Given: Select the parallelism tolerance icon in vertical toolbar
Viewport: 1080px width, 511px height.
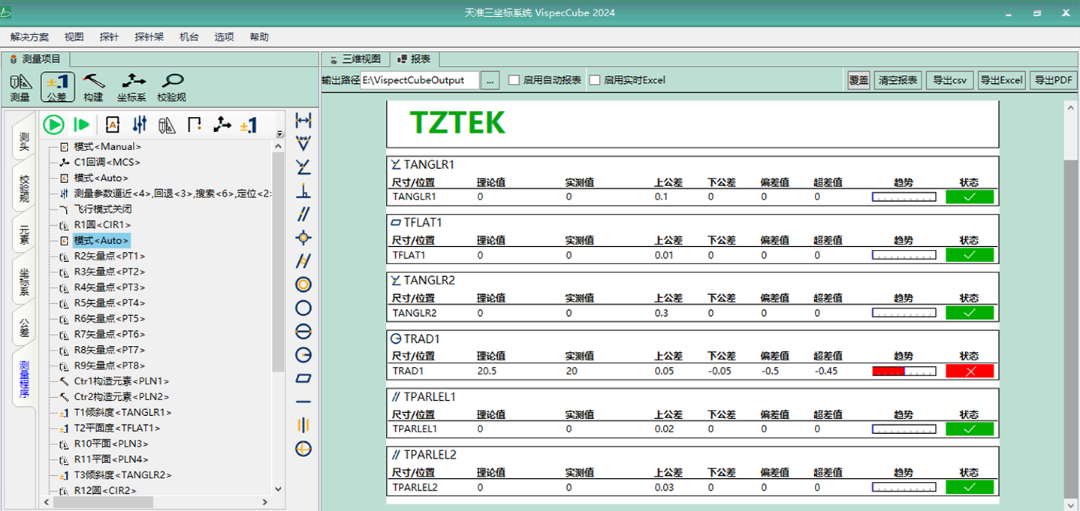Looking at the screenshot, I should tap(304, 213).
